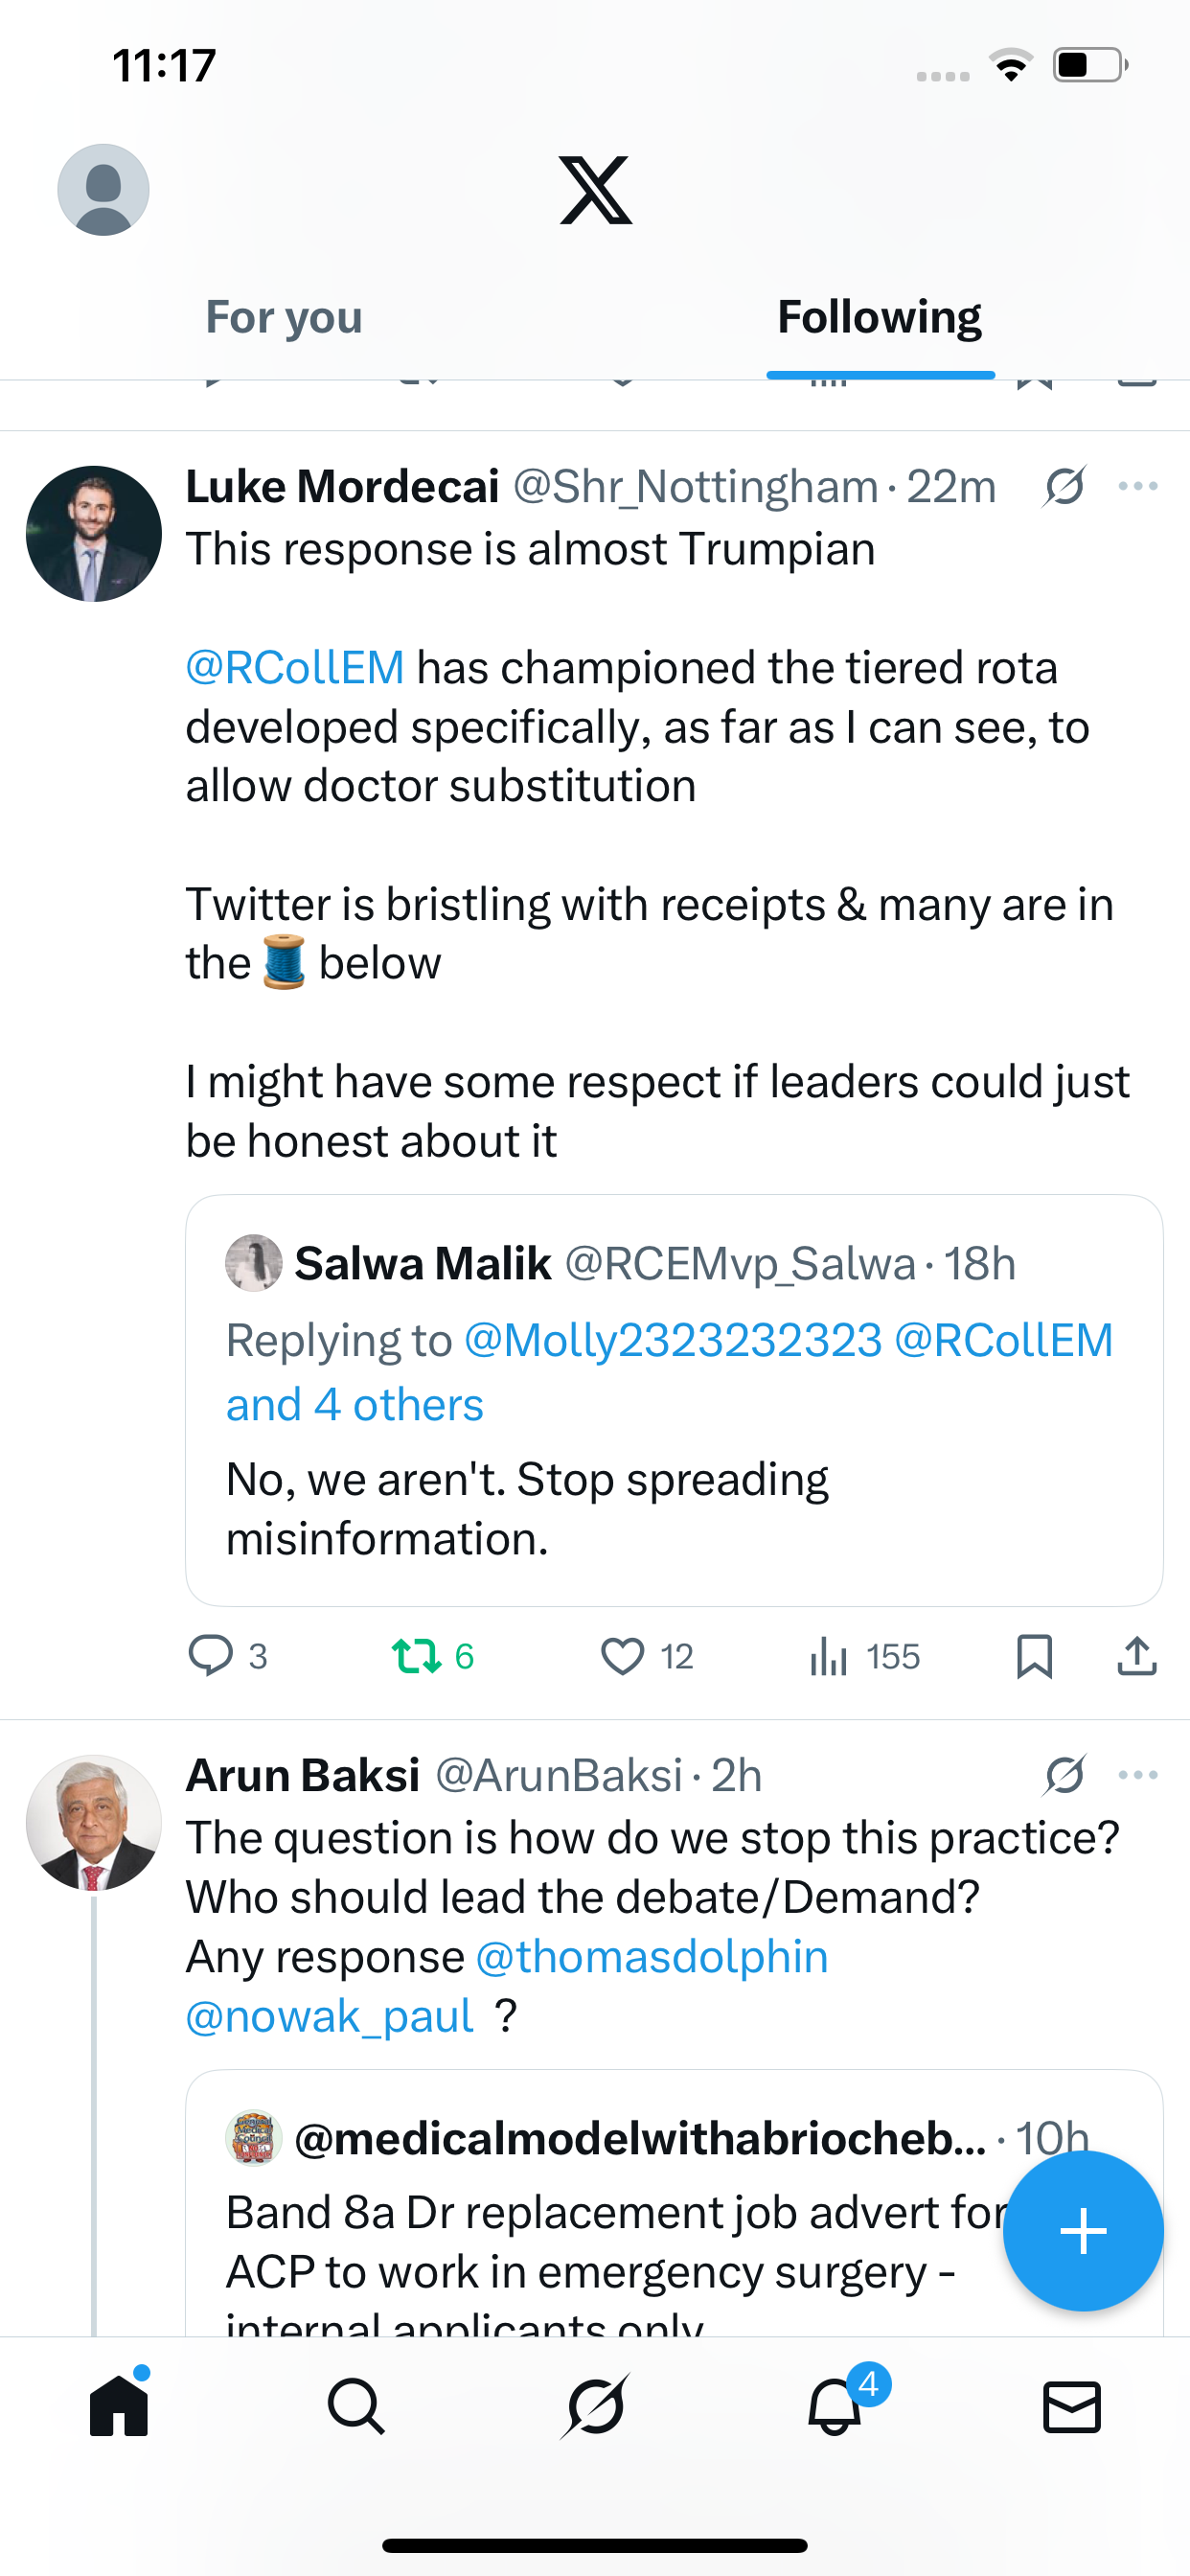Bookmark Luke Mordecai's post
The image size is (1190, 2576).
[1034, 1656]
